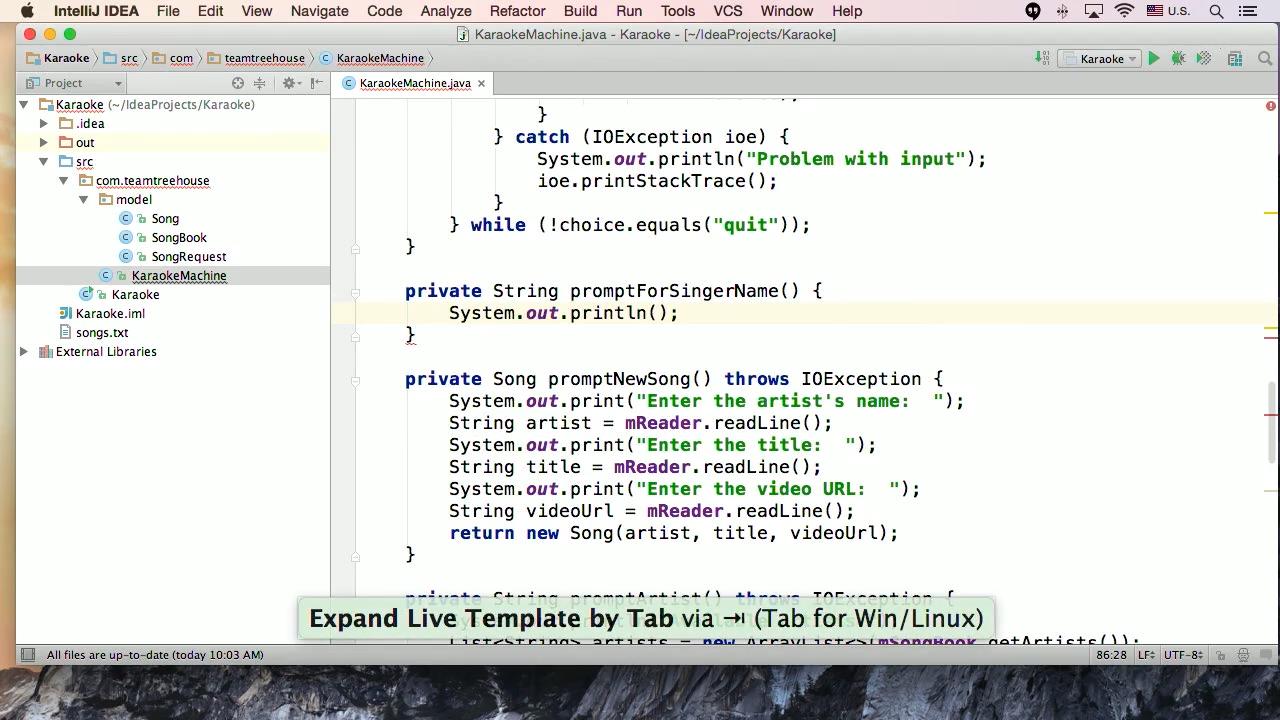Open the Project Structure icon
1280x720 pixels.
(x=1235, y=58)
